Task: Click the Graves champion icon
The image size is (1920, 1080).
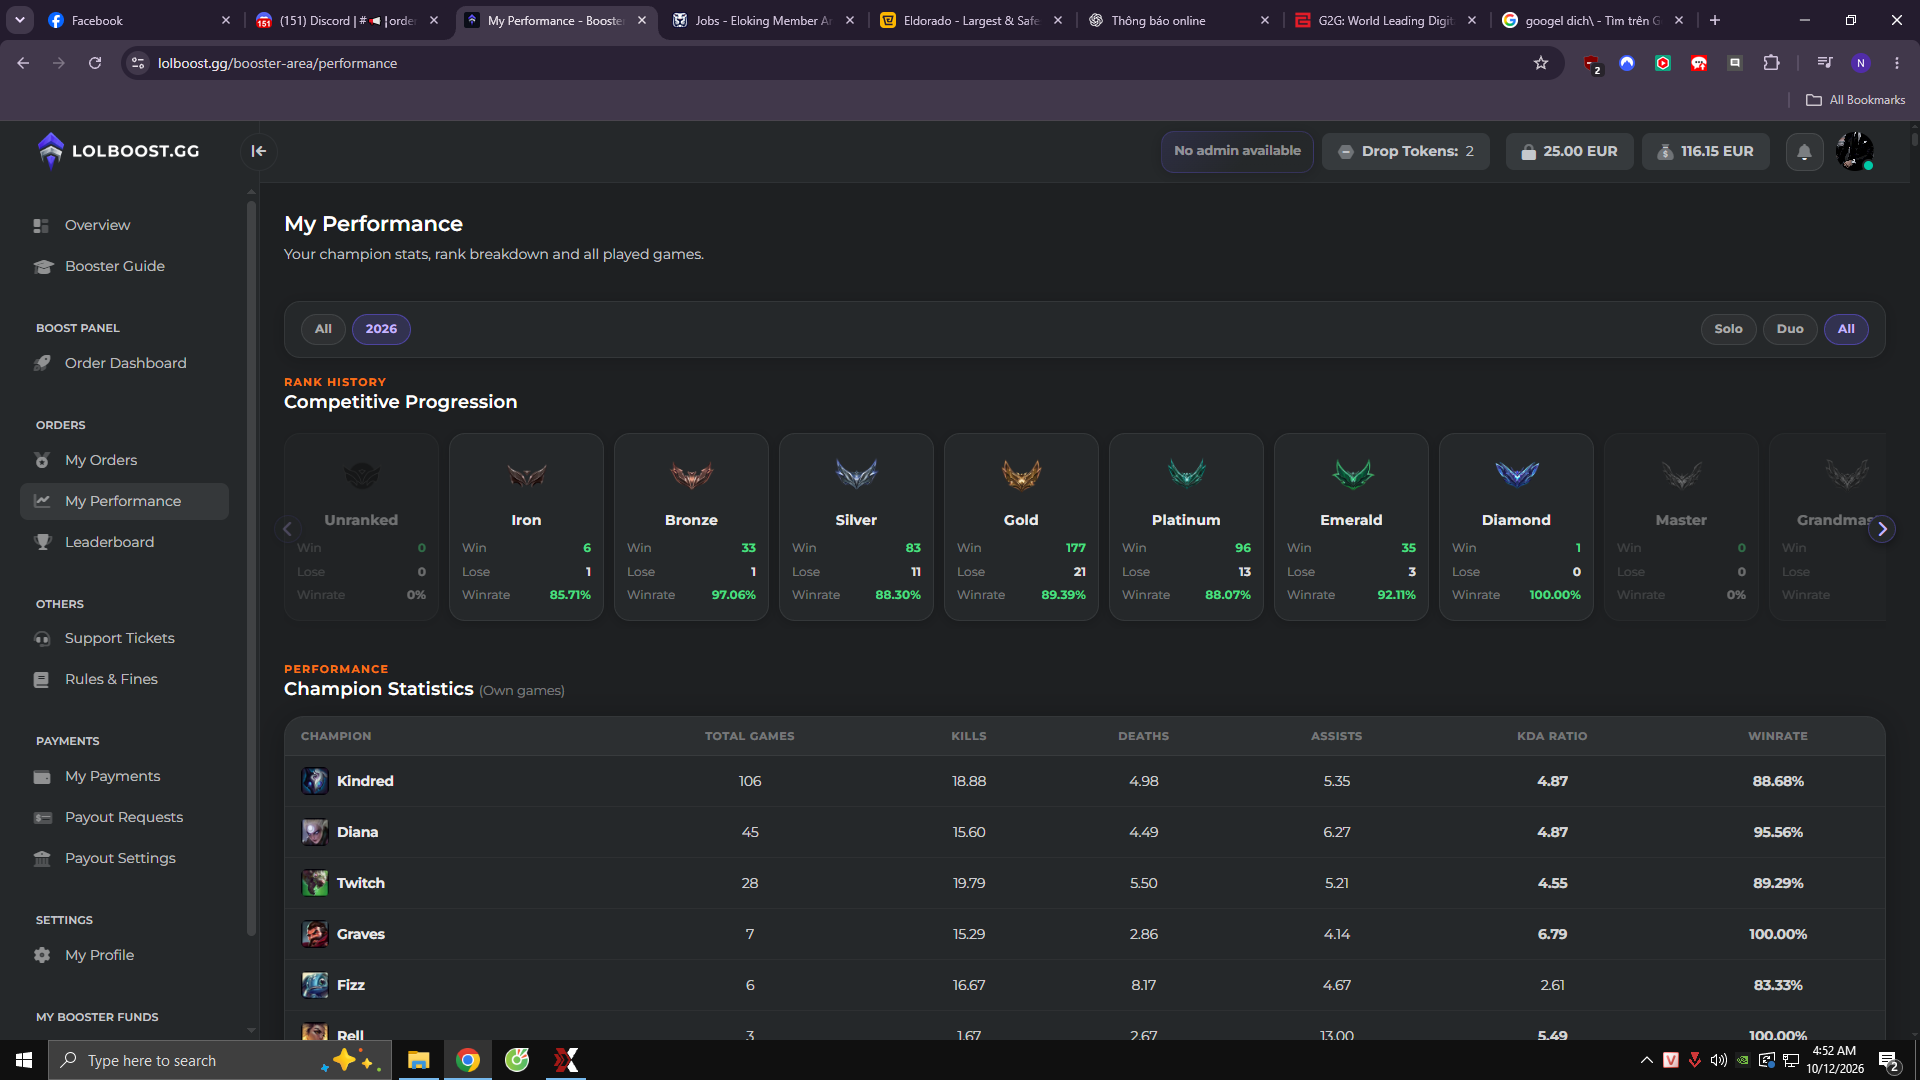Action: pyautogui.click(x=315, y=934)
